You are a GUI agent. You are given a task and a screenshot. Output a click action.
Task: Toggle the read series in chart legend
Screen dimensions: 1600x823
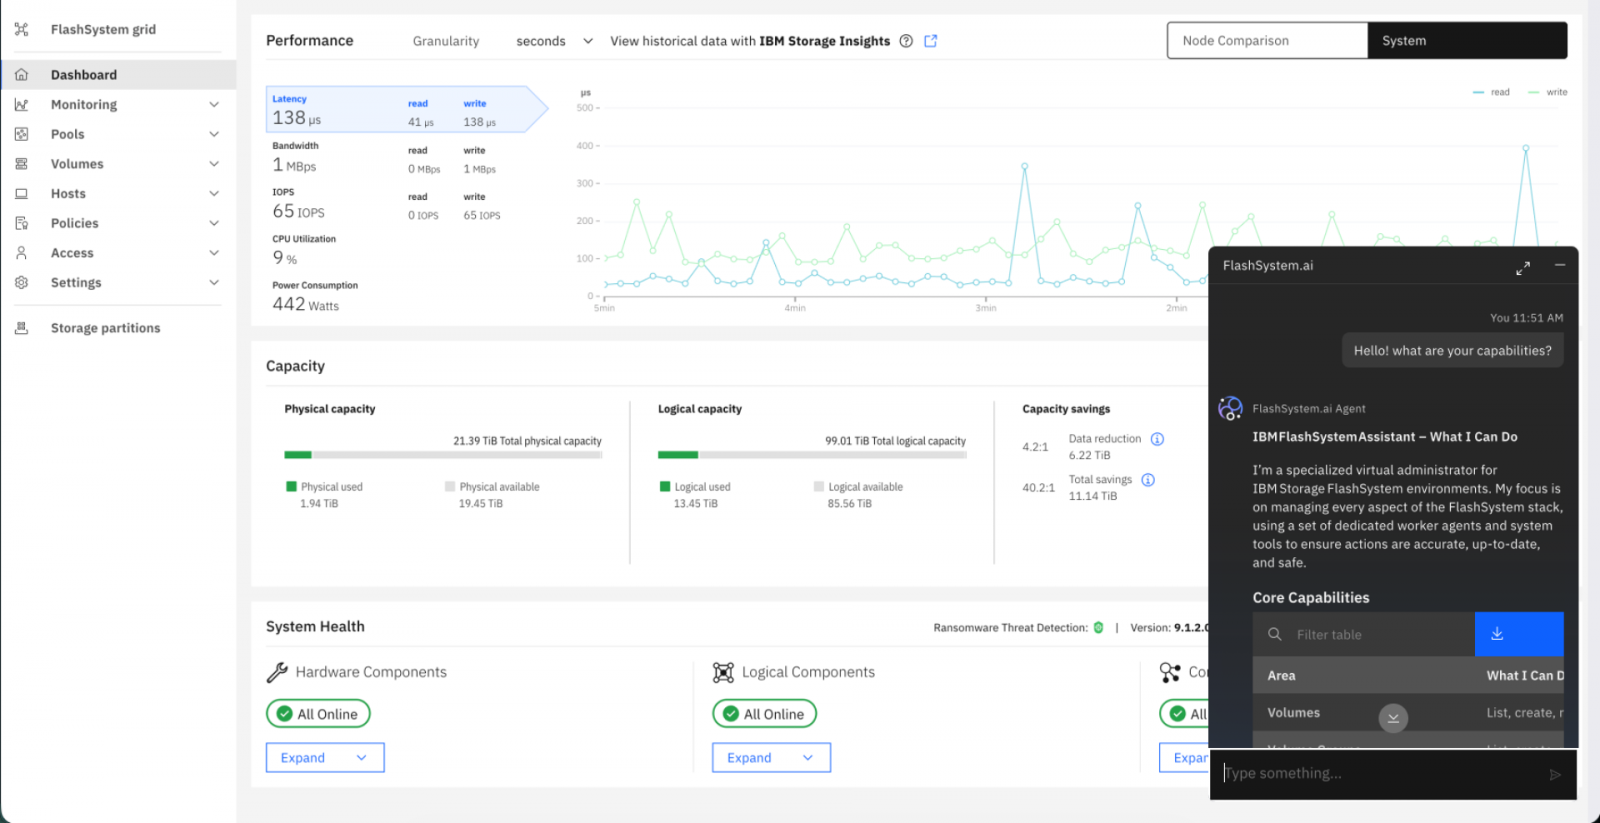[1491, 92]
